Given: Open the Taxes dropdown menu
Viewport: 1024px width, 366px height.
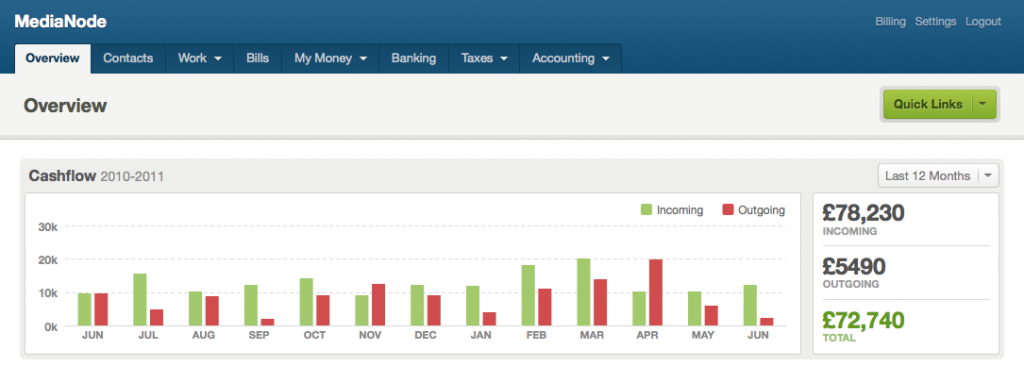Looking at the screenshot, I should (x=484, y=58).
